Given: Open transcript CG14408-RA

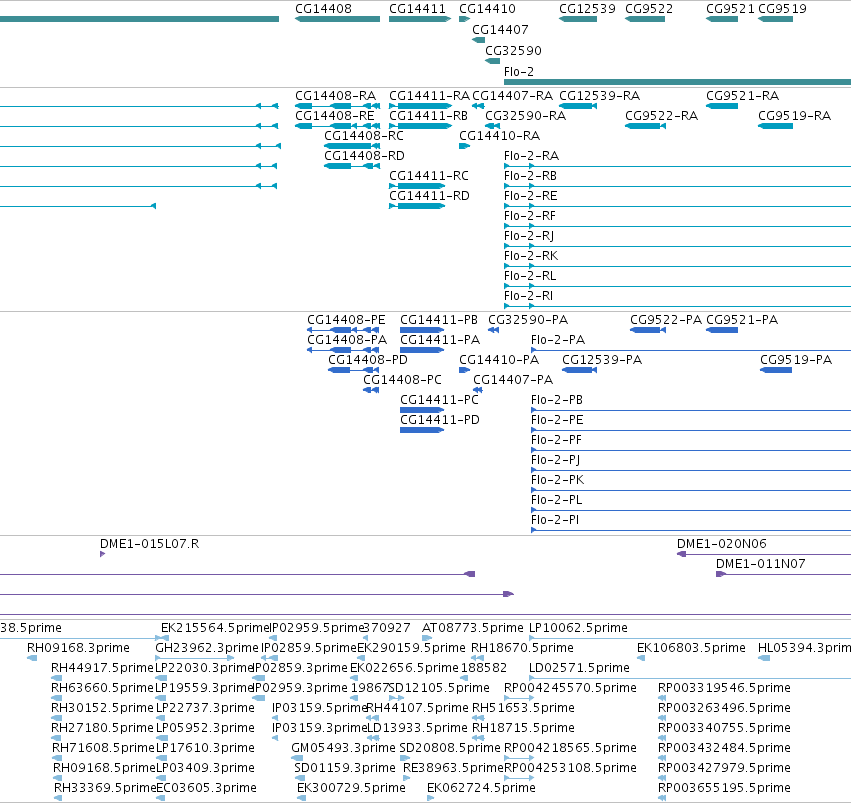Looking at the screenshot, I should pyautogui.click(x=335, y=96).
